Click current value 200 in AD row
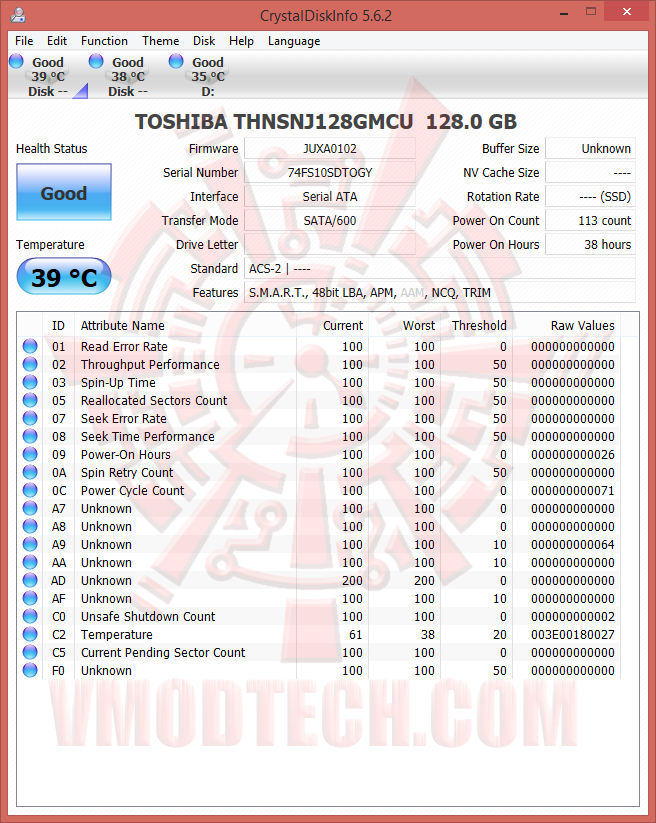This screenshot has height=823, width=656. pos(352,581)
